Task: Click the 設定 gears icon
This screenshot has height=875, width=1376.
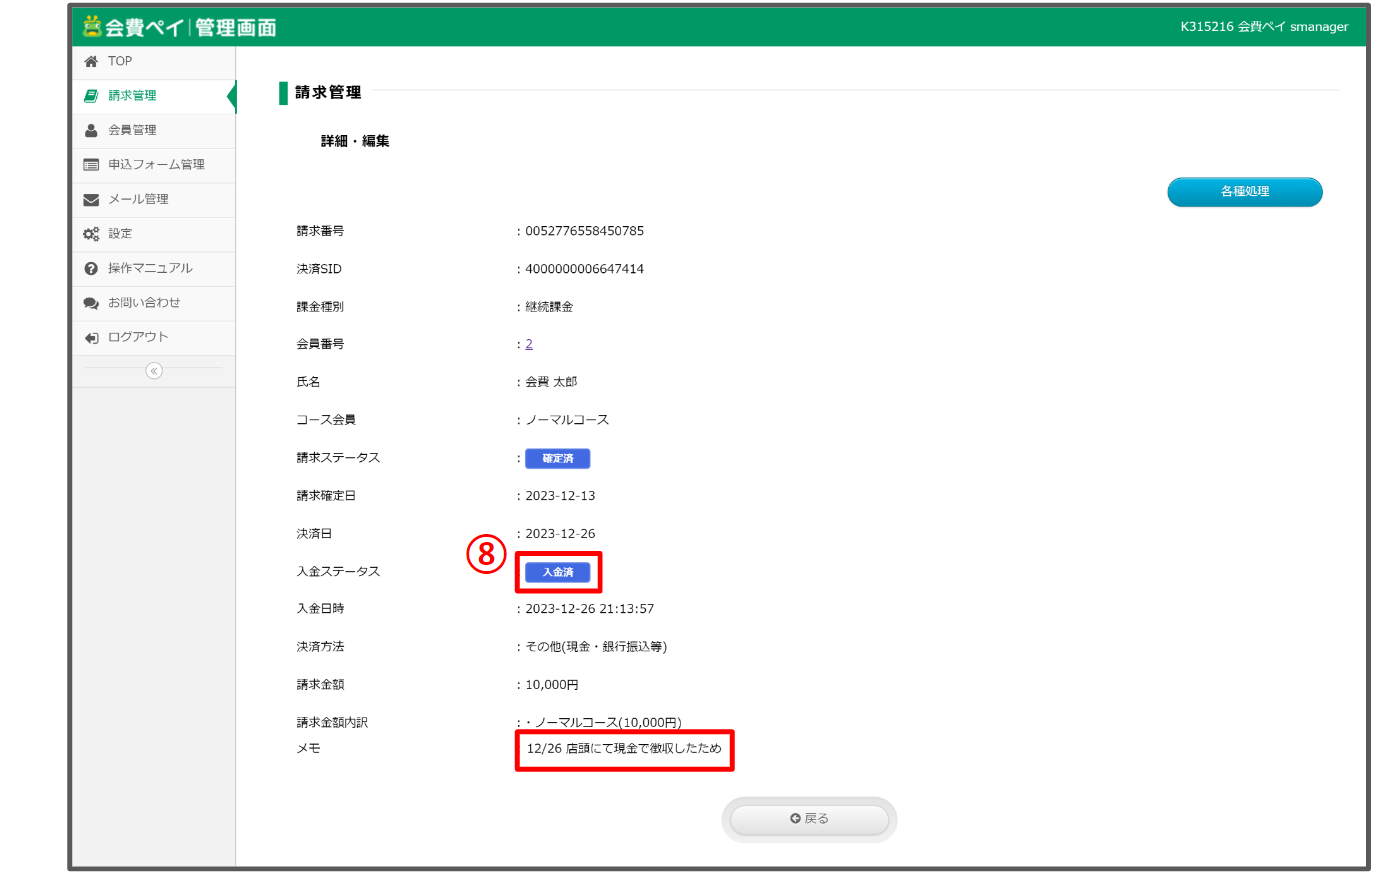Action: coord(91,234)
